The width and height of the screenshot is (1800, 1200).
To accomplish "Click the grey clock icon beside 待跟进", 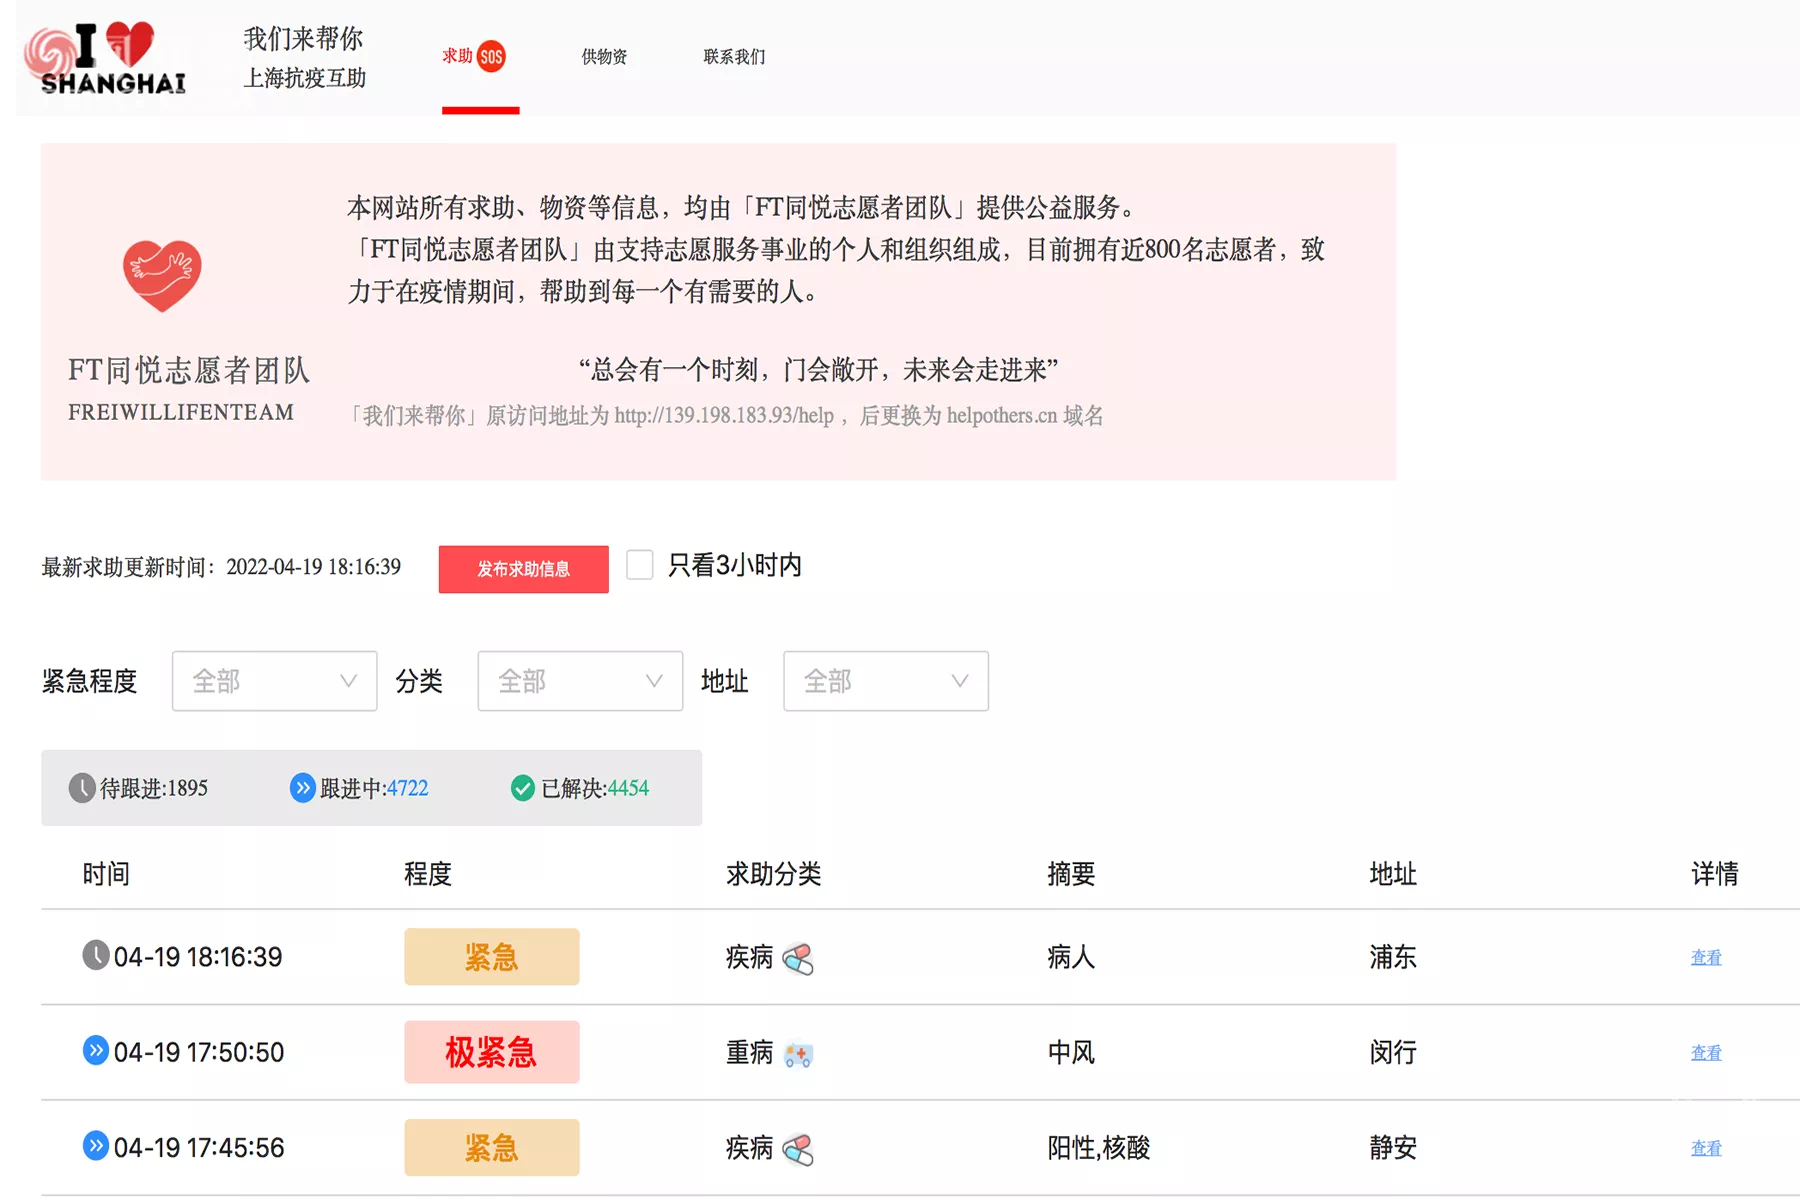I will click(x=82, y=788).
